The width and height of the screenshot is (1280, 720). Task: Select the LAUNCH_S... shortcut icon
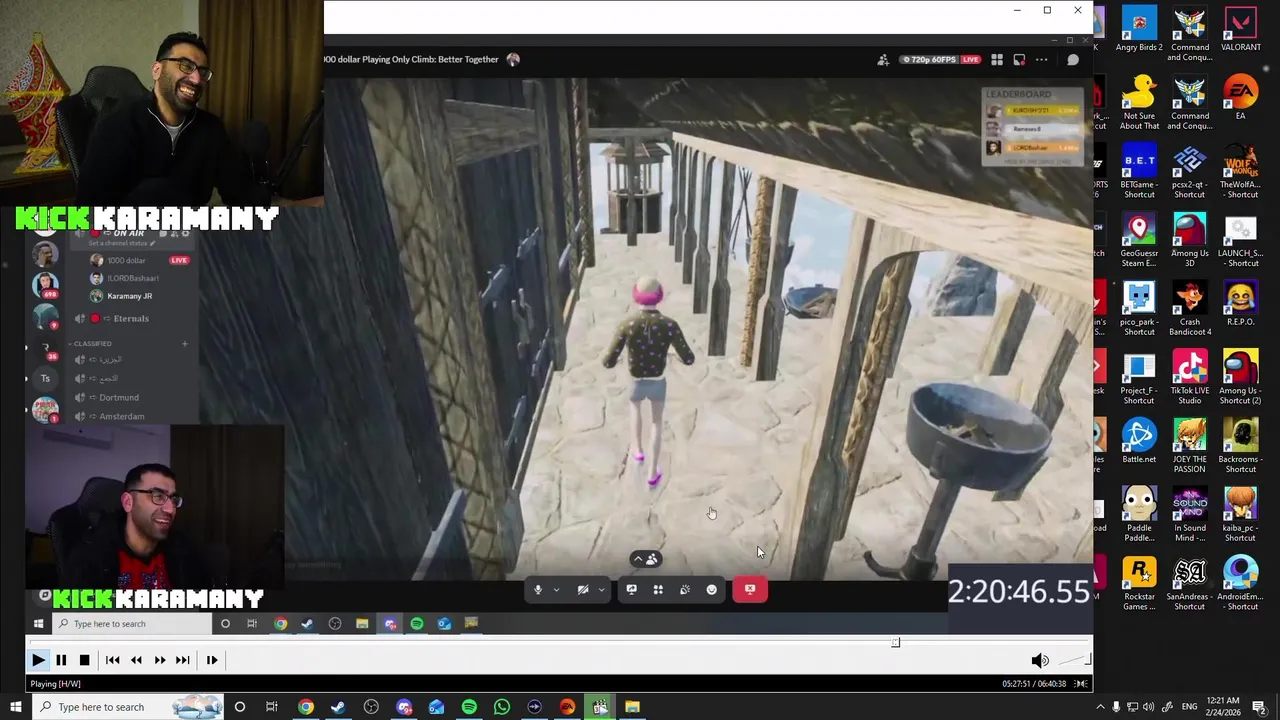(1240, 240)
